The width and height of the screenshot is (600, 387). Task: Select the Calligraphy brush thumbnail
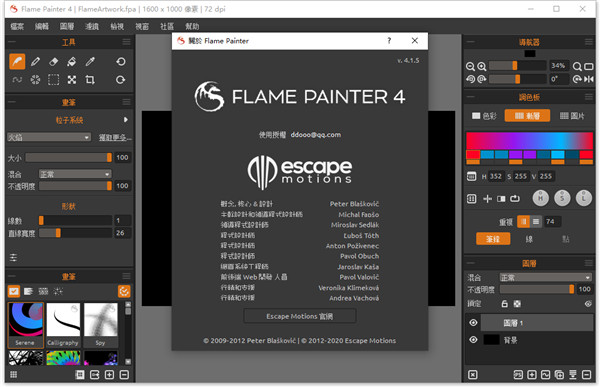click(63, 325)
